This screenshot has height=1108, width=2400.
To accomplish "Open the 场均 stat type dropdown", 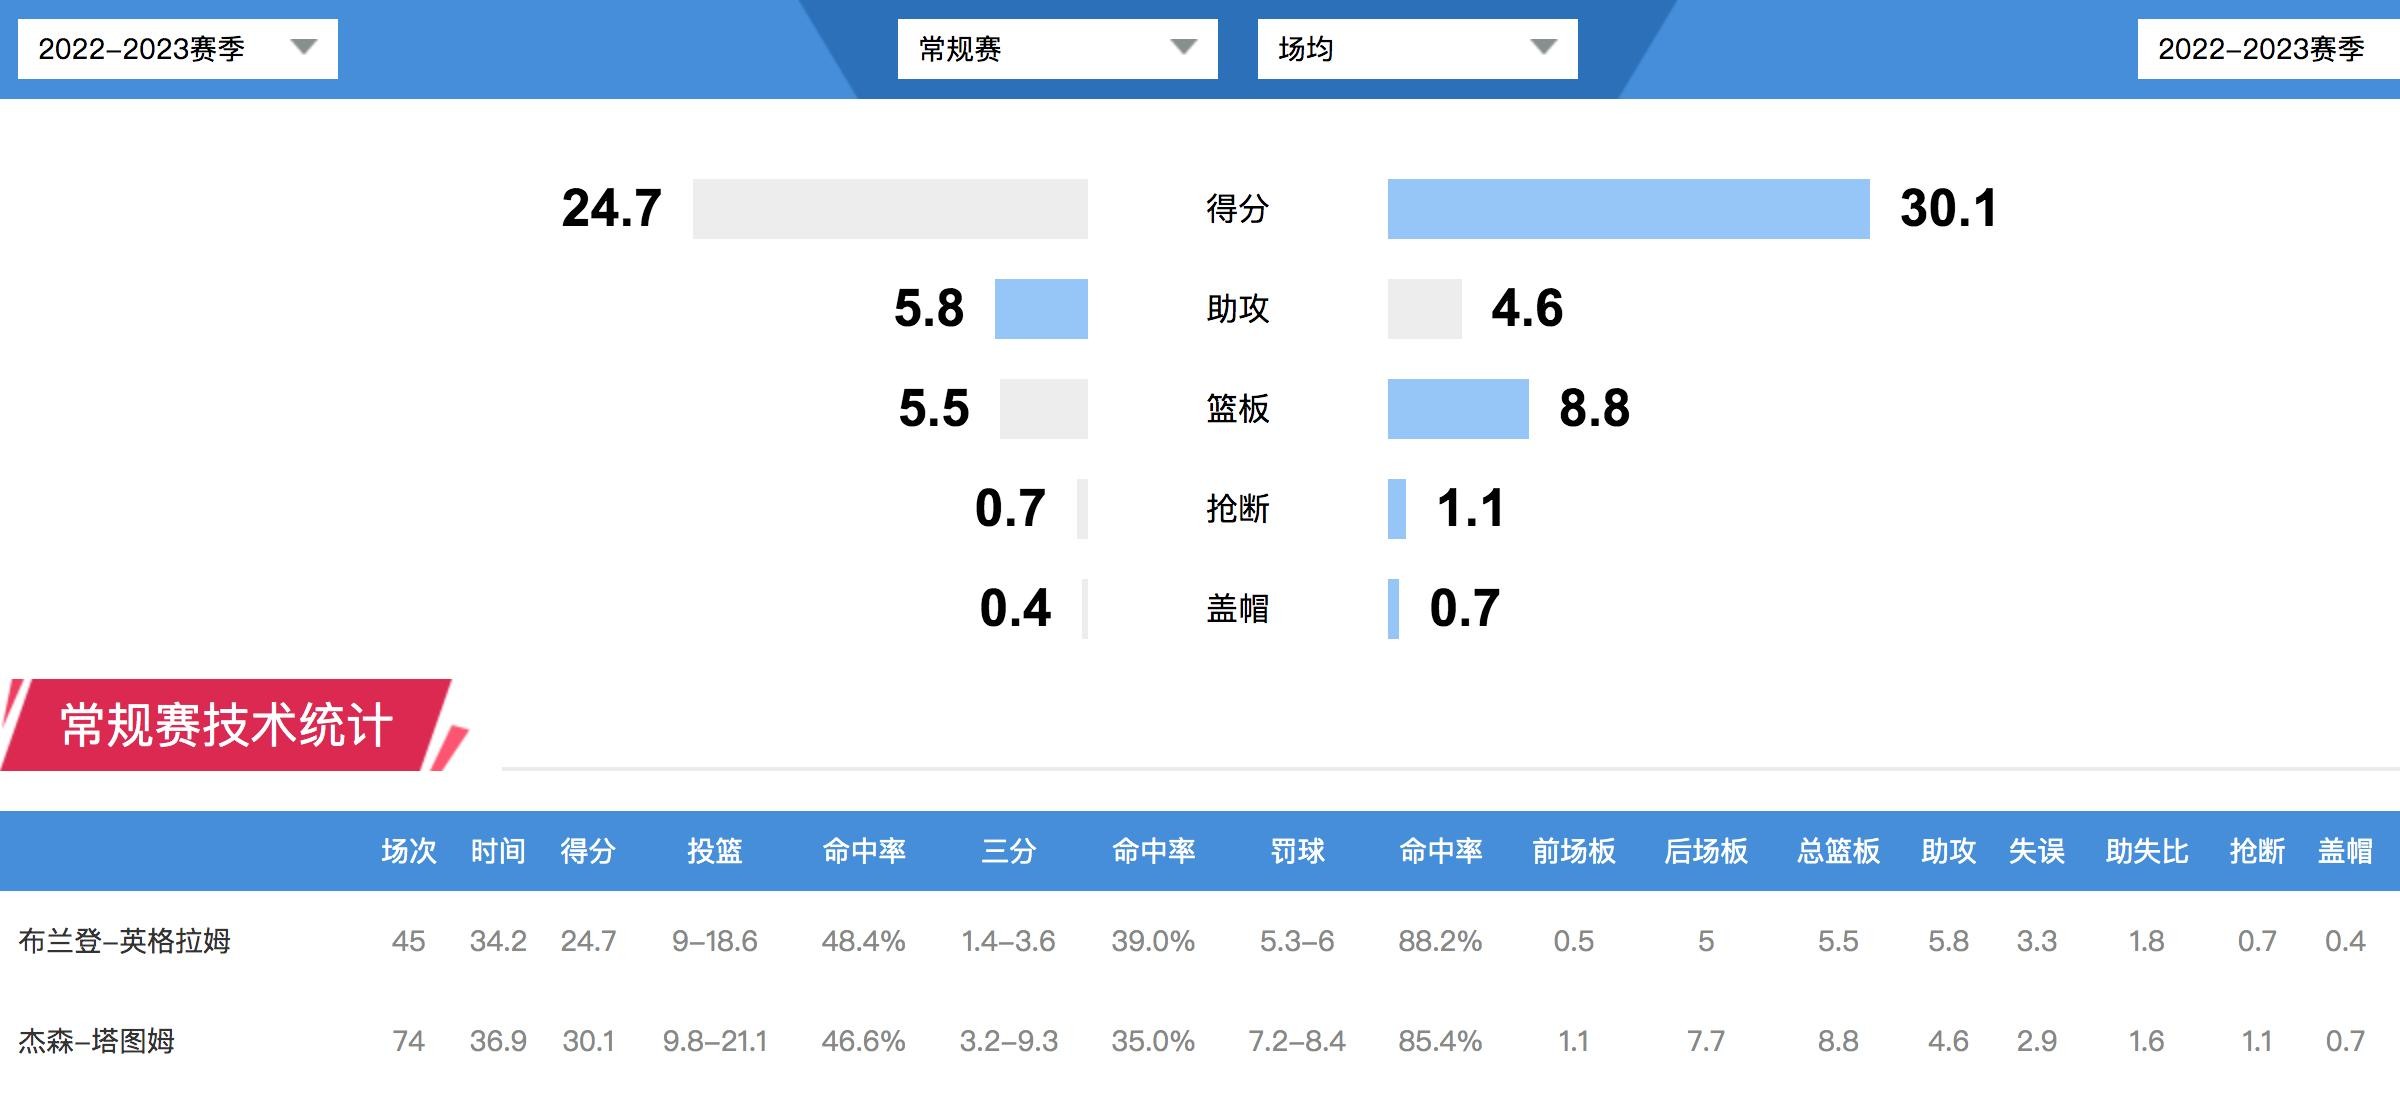I will point(1416,49).
